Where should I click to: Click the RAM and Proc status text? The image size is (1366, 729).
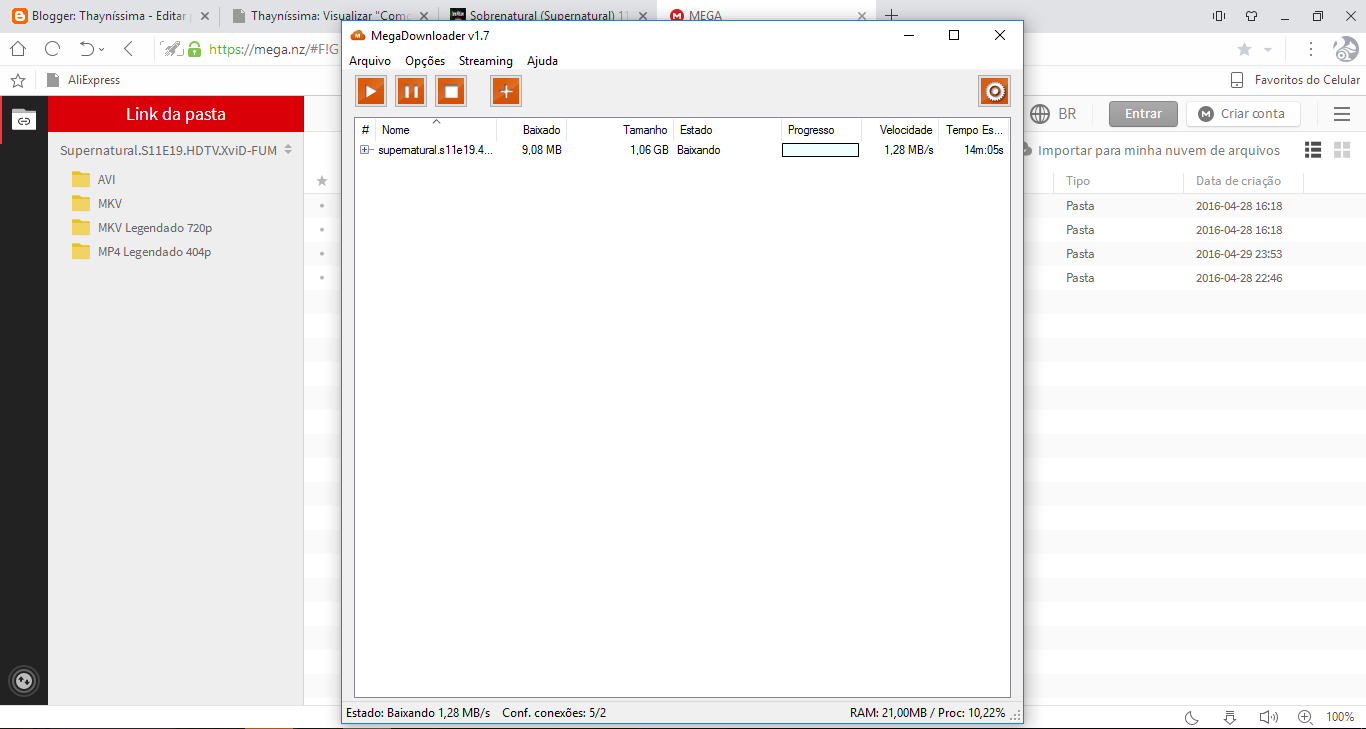pyautogui.click(x=927, y=713)
